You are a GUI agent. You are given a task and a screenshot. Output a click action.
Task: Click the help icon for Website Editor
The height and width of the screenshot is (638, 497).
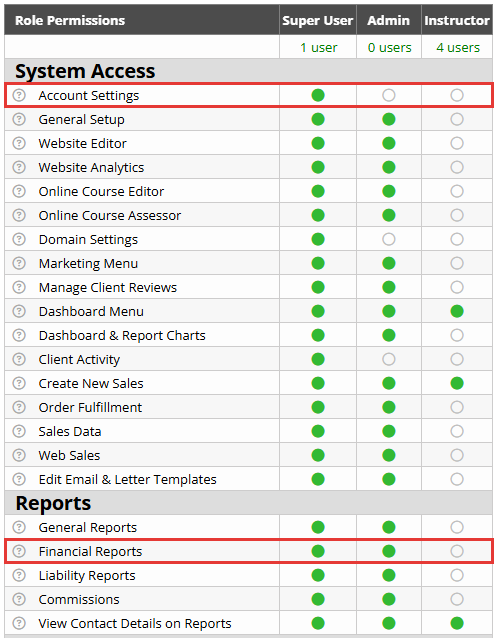pos(19,143)
